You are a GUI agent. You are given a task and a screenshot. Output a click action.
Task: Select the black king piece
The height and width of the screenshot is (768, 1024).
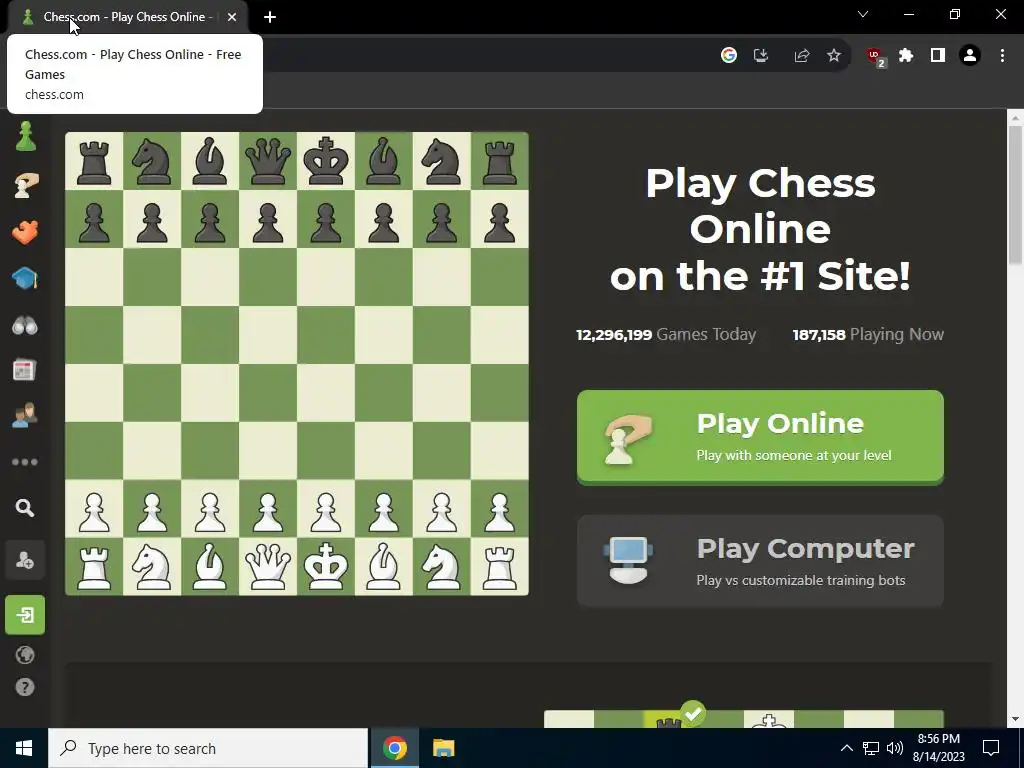[326, 161]
